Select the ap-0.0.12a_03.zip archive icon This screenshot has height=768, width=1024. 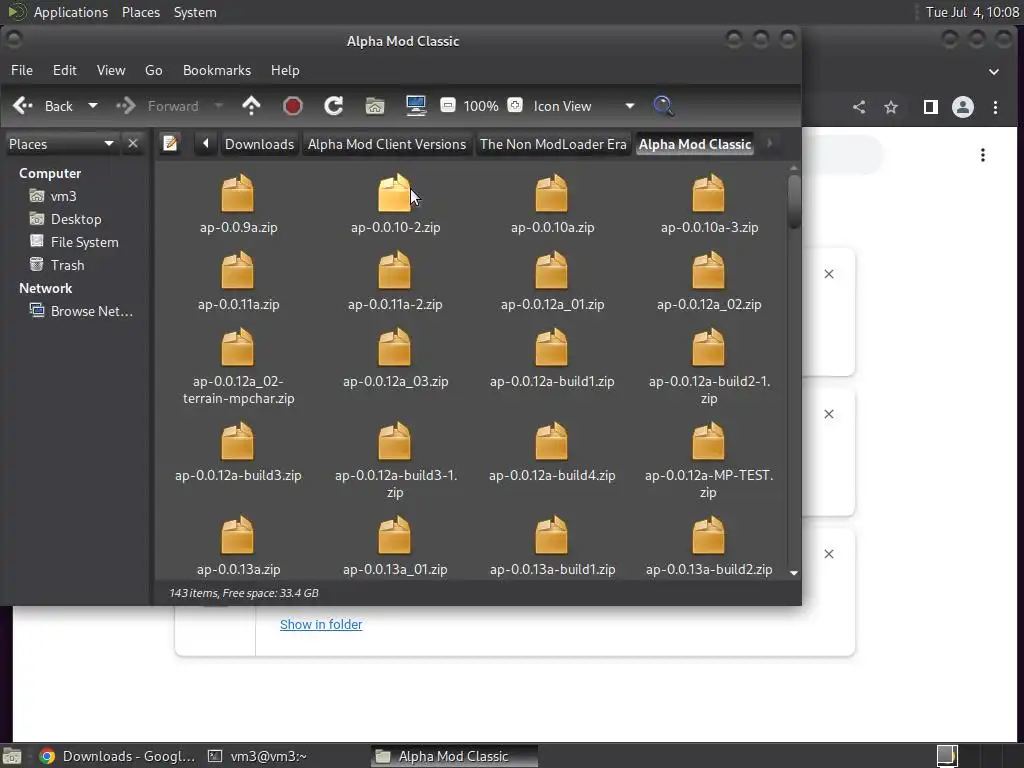coord(394,347)
